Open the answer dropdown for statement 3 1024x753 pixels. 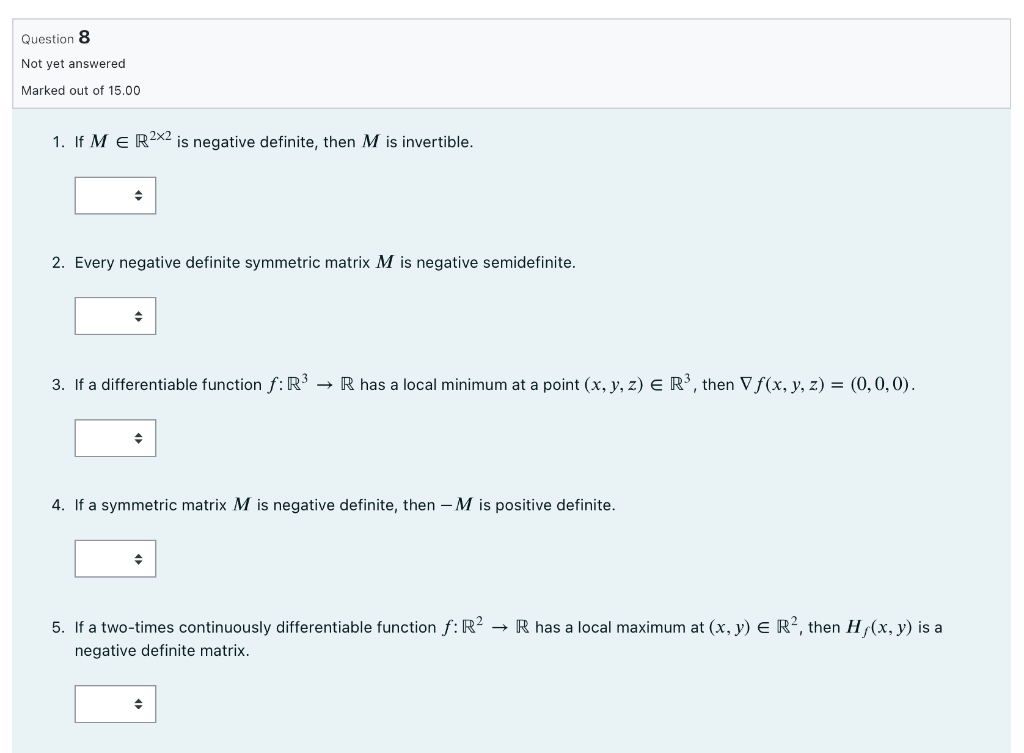pyautogui.click(x=114, y=437)
